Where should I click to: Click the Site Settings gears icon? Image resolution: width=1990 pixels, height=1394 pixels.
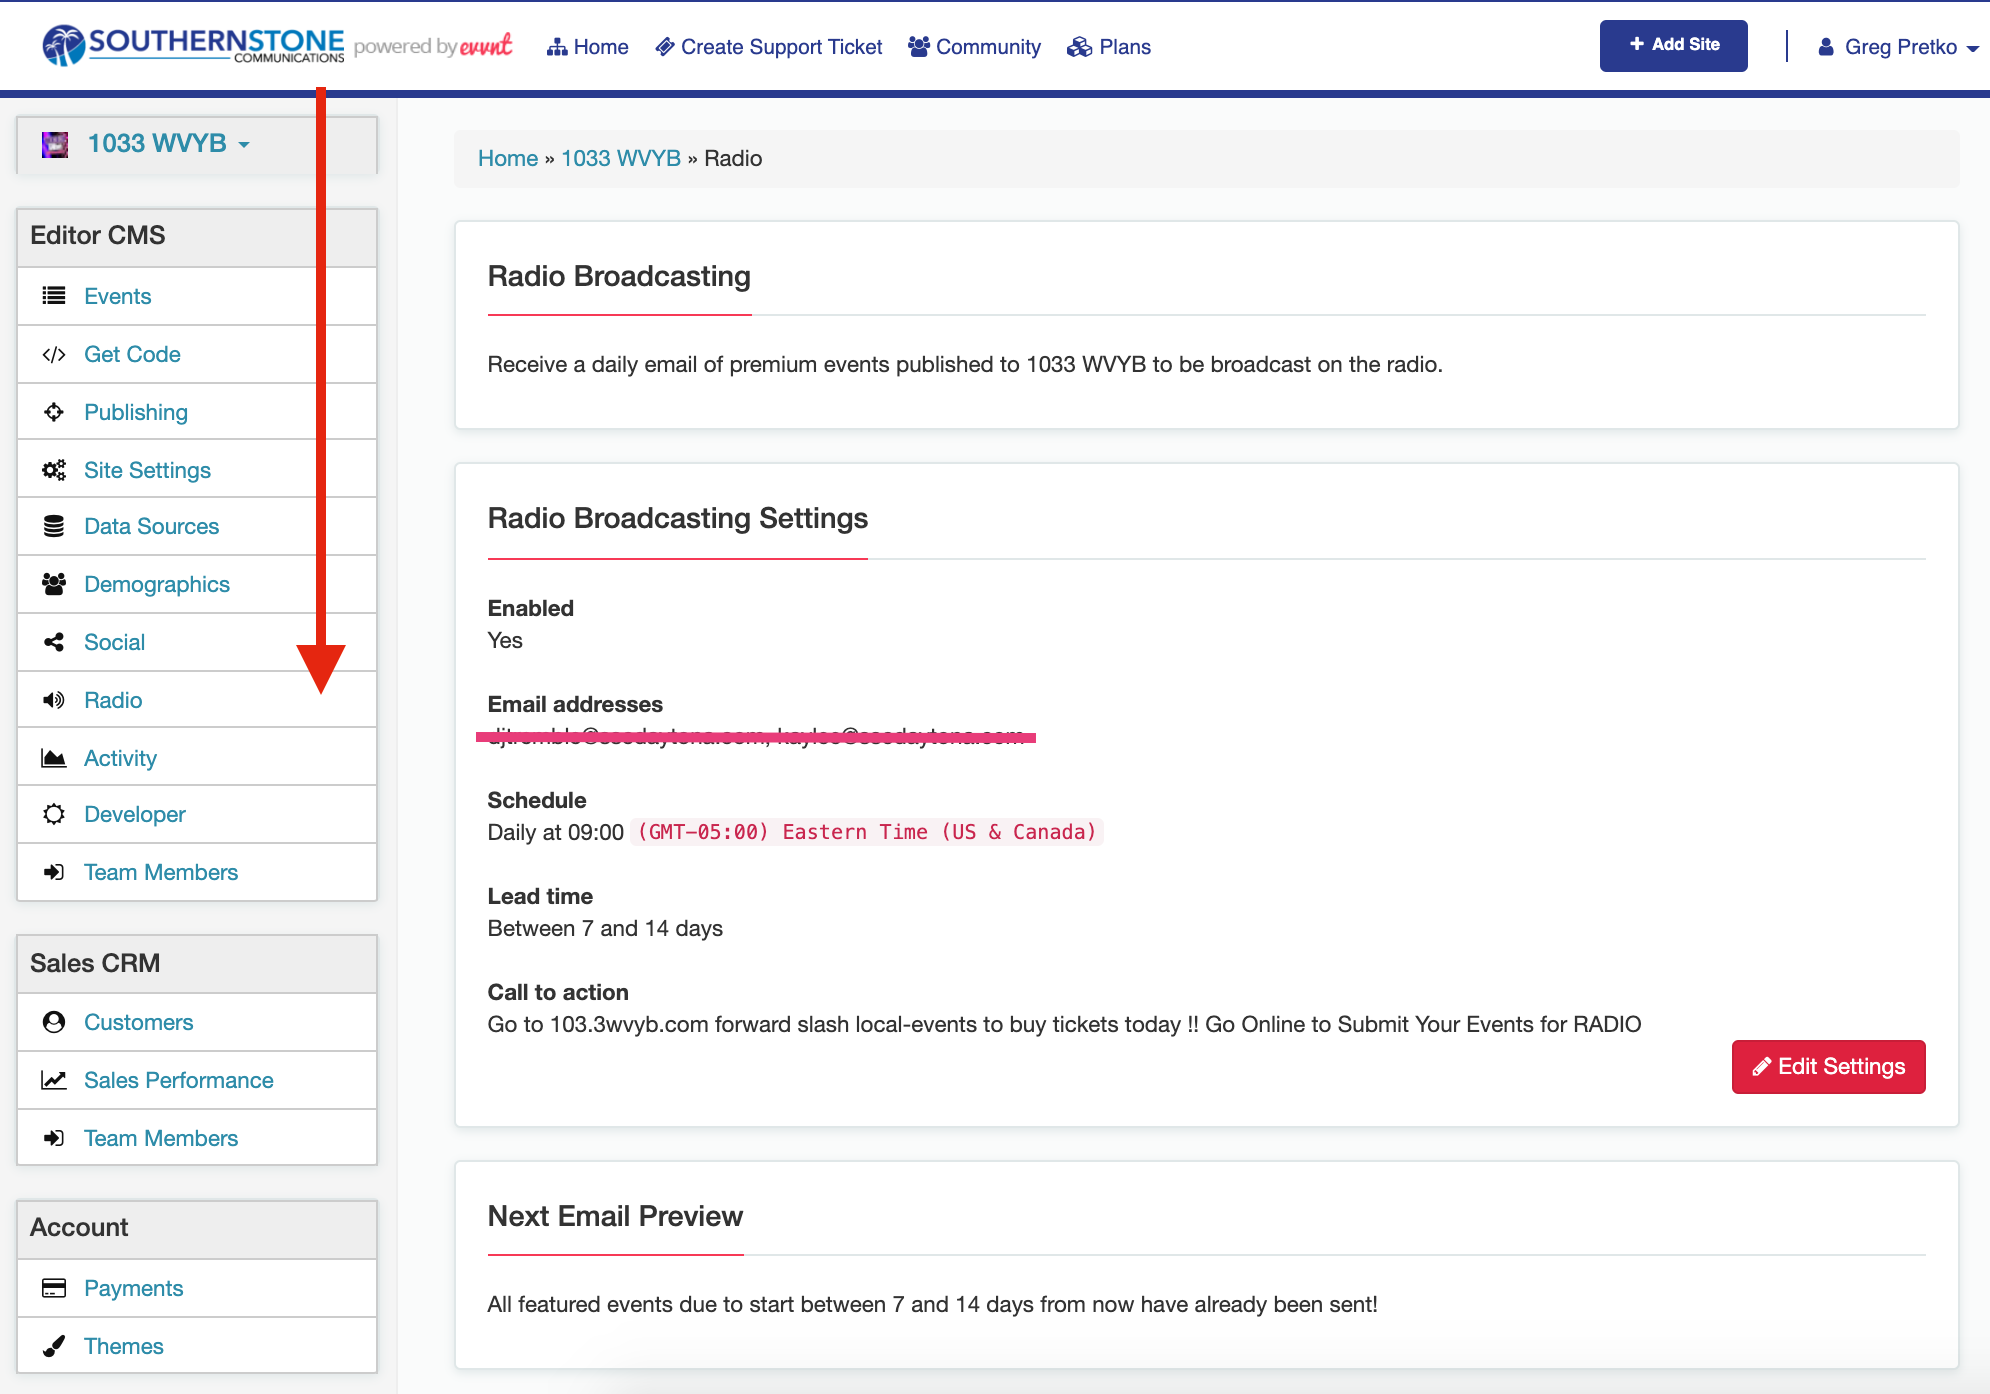pyautogui.click(x=54, y=470)
